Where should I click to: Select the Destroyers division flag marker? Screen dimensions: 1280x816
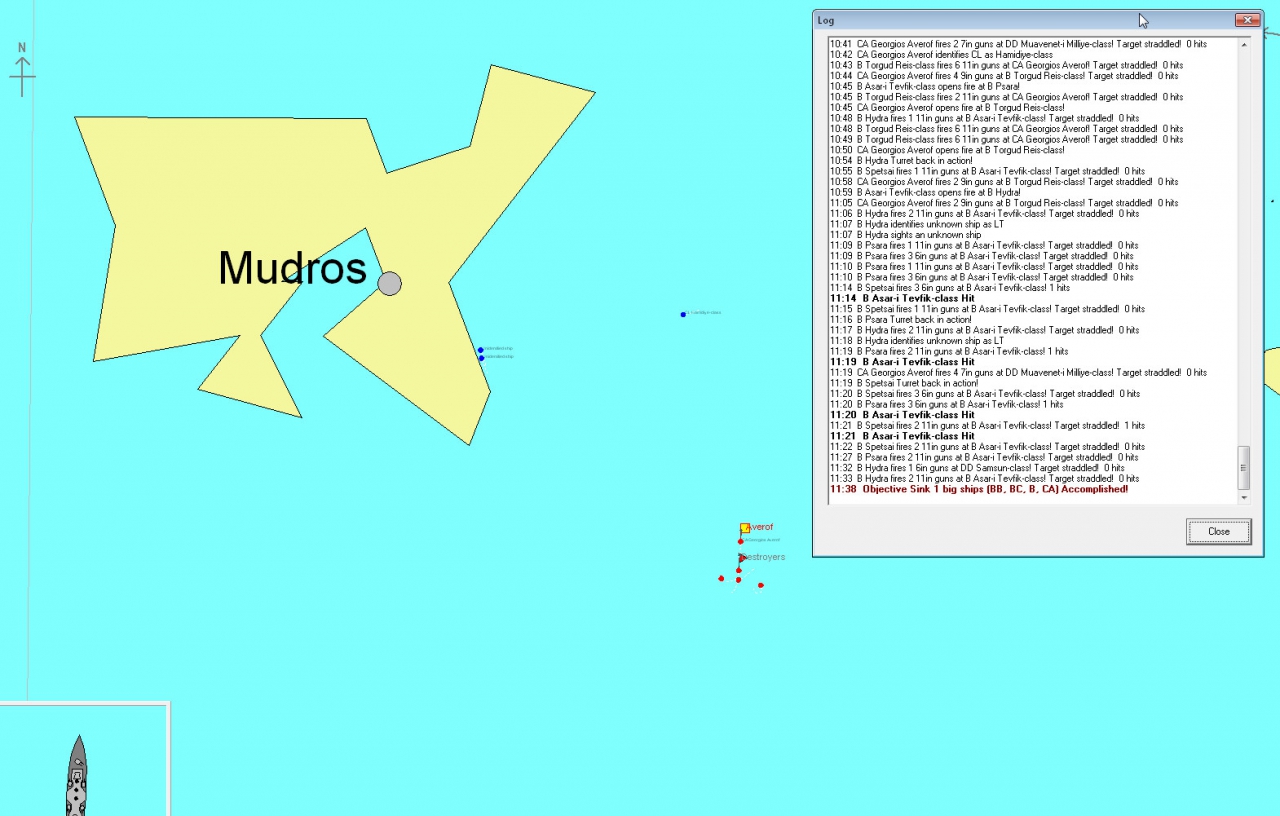click(742, 558)
